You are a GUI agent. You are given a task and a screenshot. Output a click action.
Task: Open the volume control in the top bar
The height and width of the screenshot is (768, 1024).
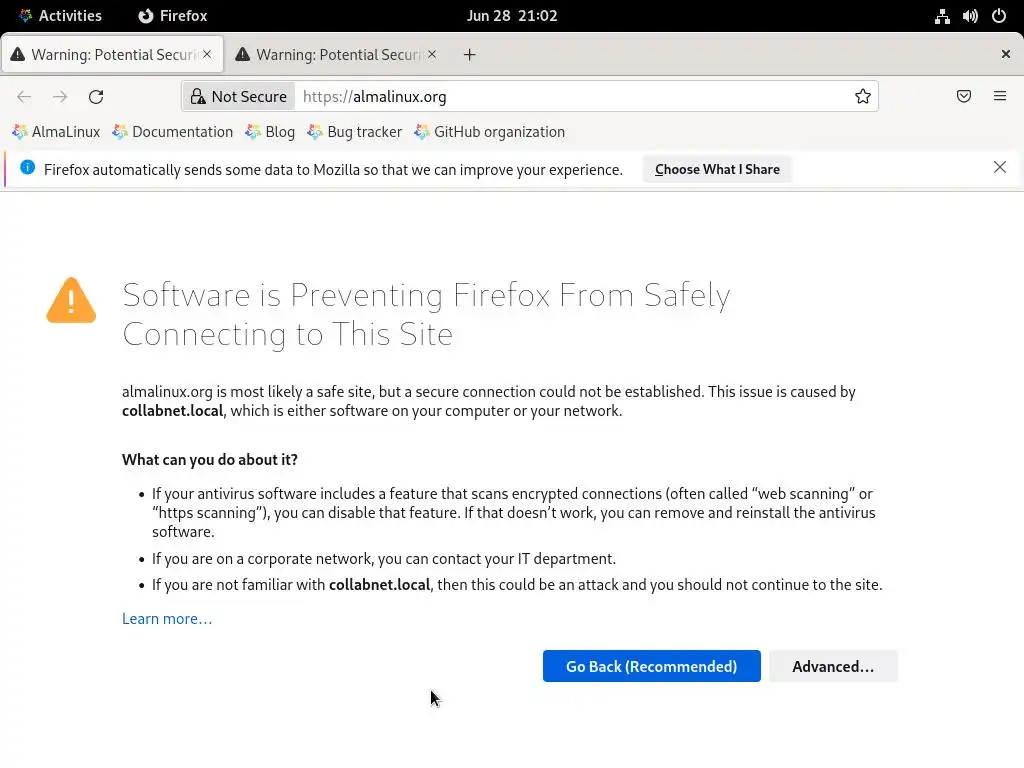[970, 16]
